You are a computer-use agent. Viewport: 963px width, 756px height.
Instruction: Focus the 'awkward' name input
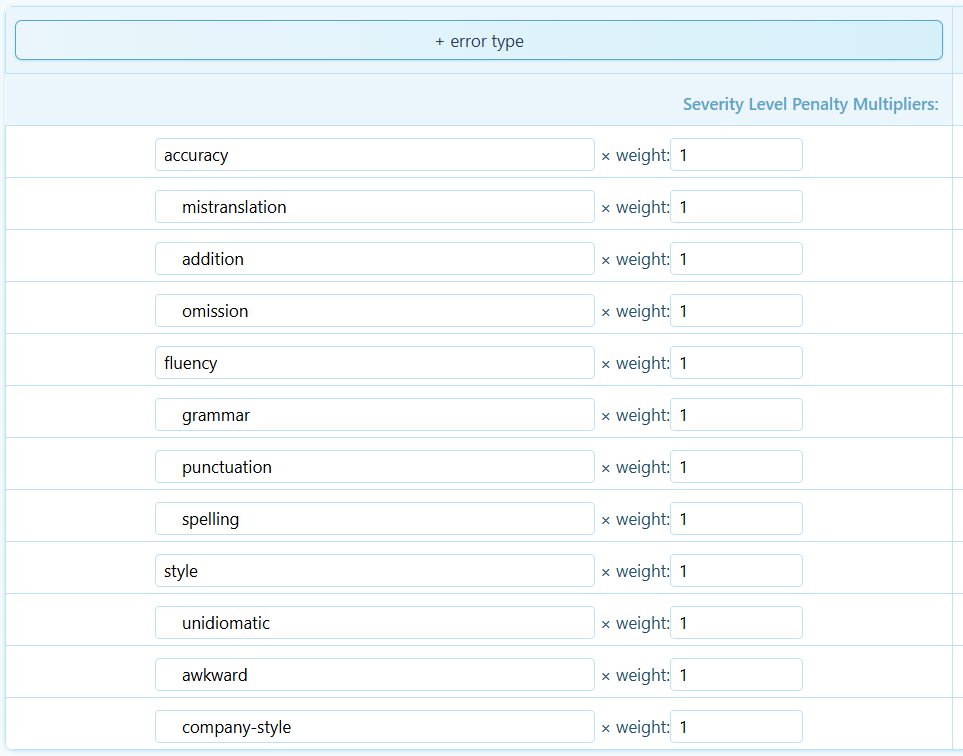(x=374, y=675)
